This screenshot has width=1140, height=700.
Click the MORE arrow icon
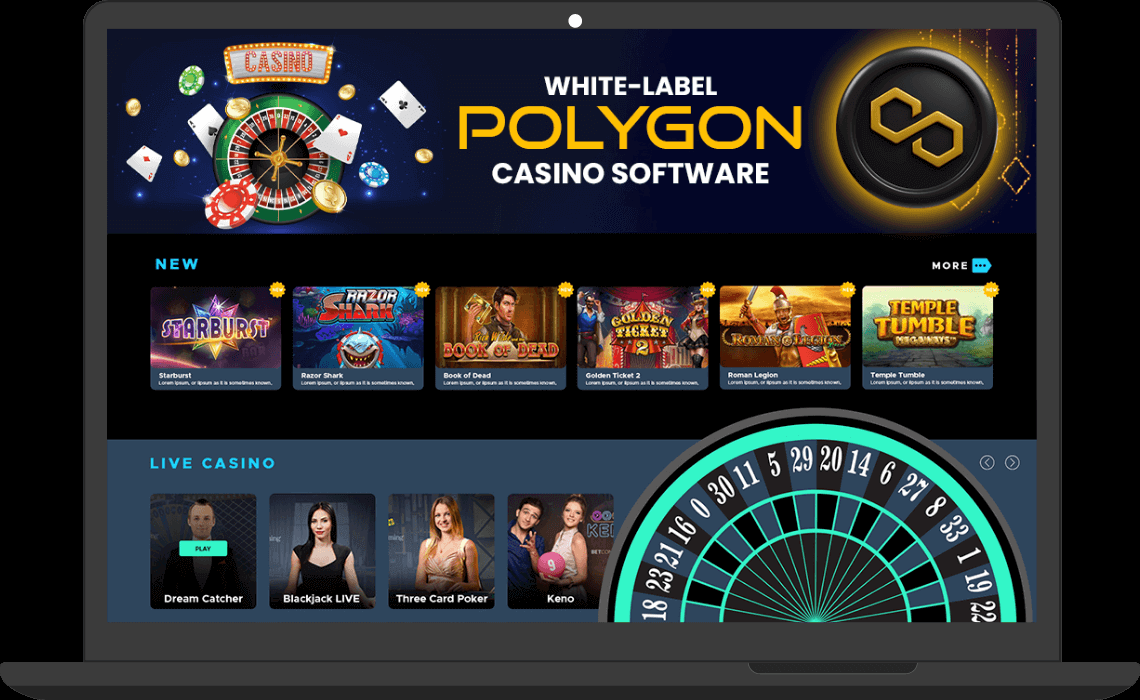click(x=981, y=265)
